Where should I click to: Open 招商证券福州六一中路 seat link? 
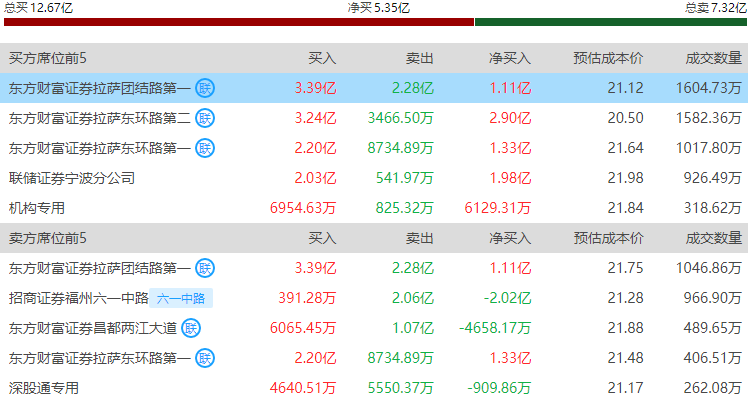pos(79,298)
